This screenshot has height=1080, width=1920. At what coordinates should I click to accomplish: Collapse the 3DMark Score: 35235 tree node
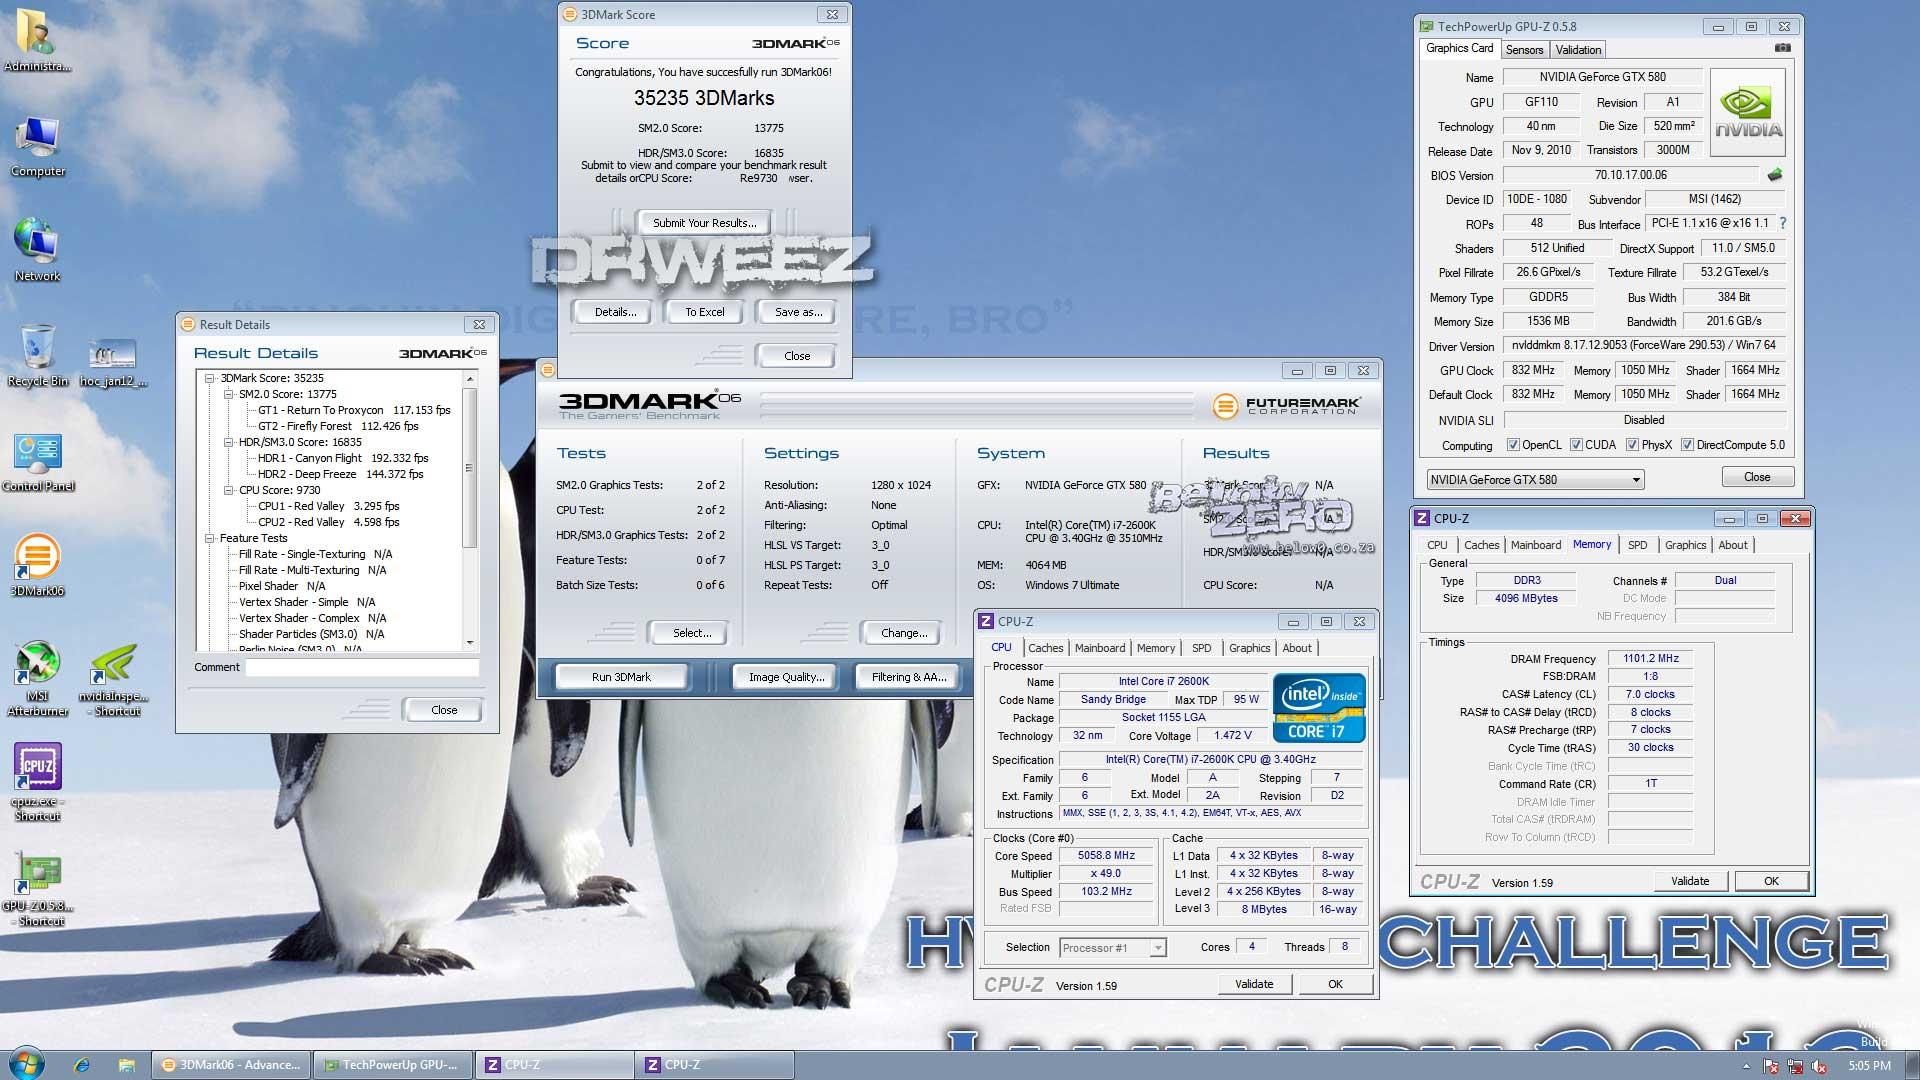(x=210, y=378)
